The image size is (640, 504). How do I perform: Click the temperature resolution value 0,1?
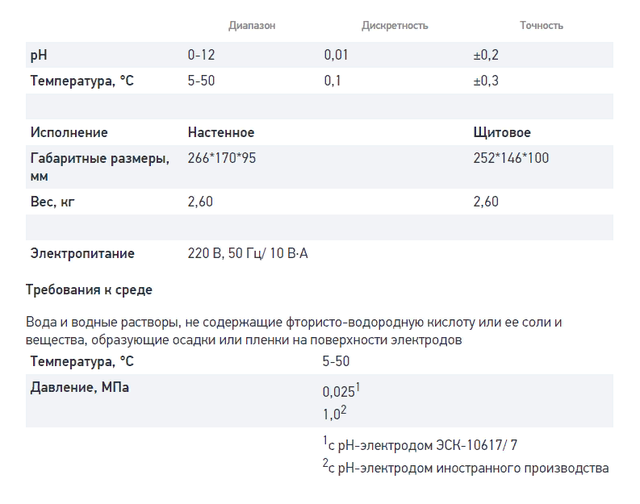332,80
